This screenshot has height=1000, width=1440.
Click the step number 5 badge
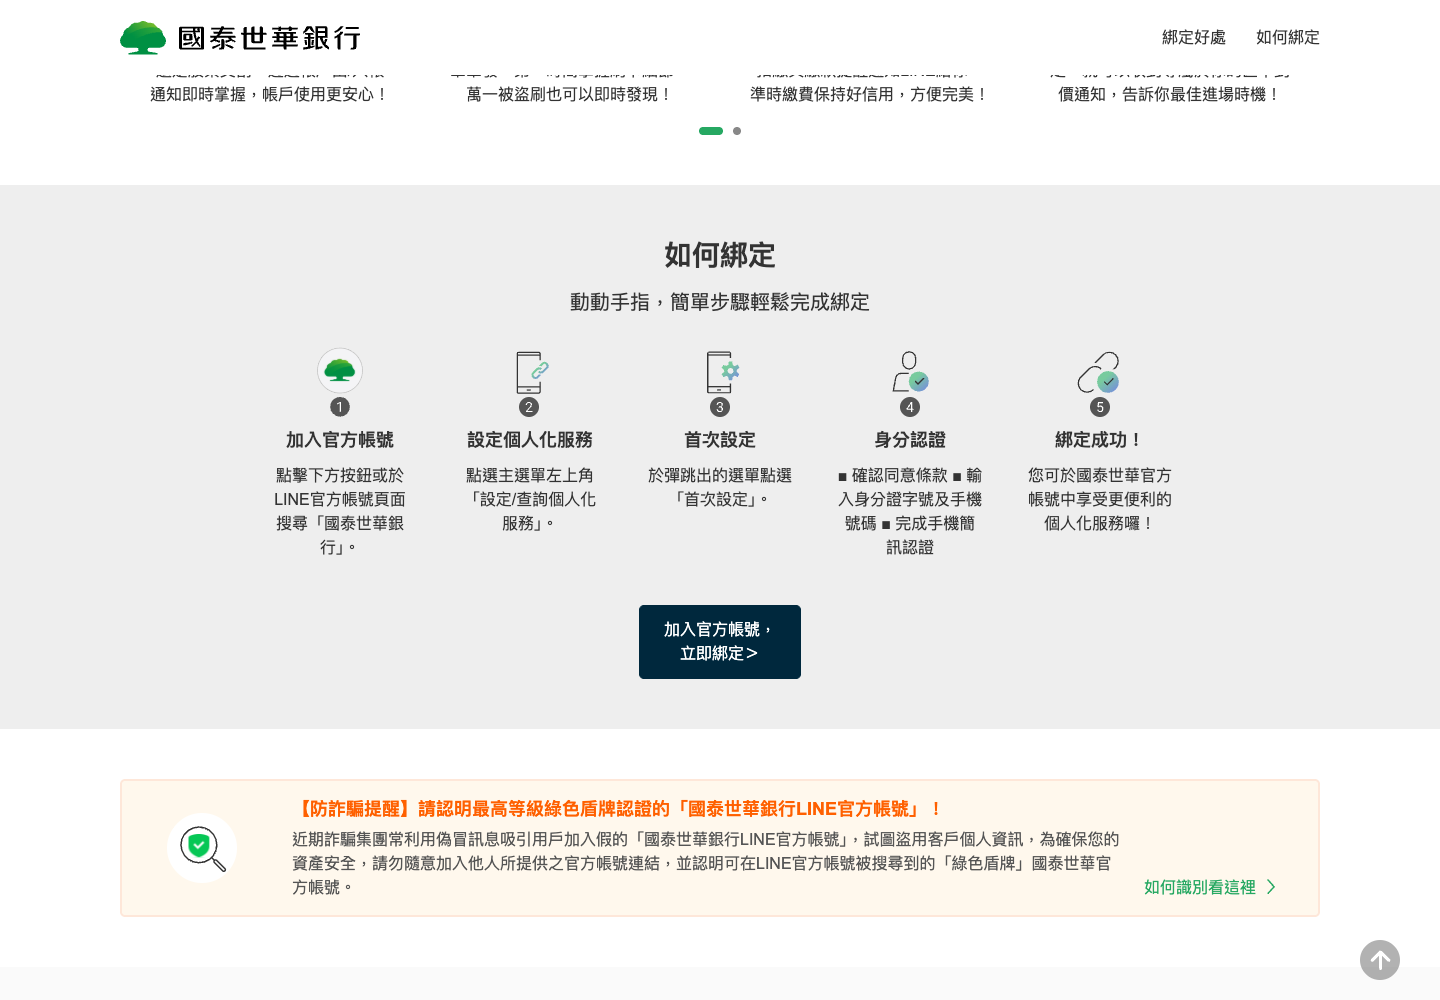click(1100, 407)
